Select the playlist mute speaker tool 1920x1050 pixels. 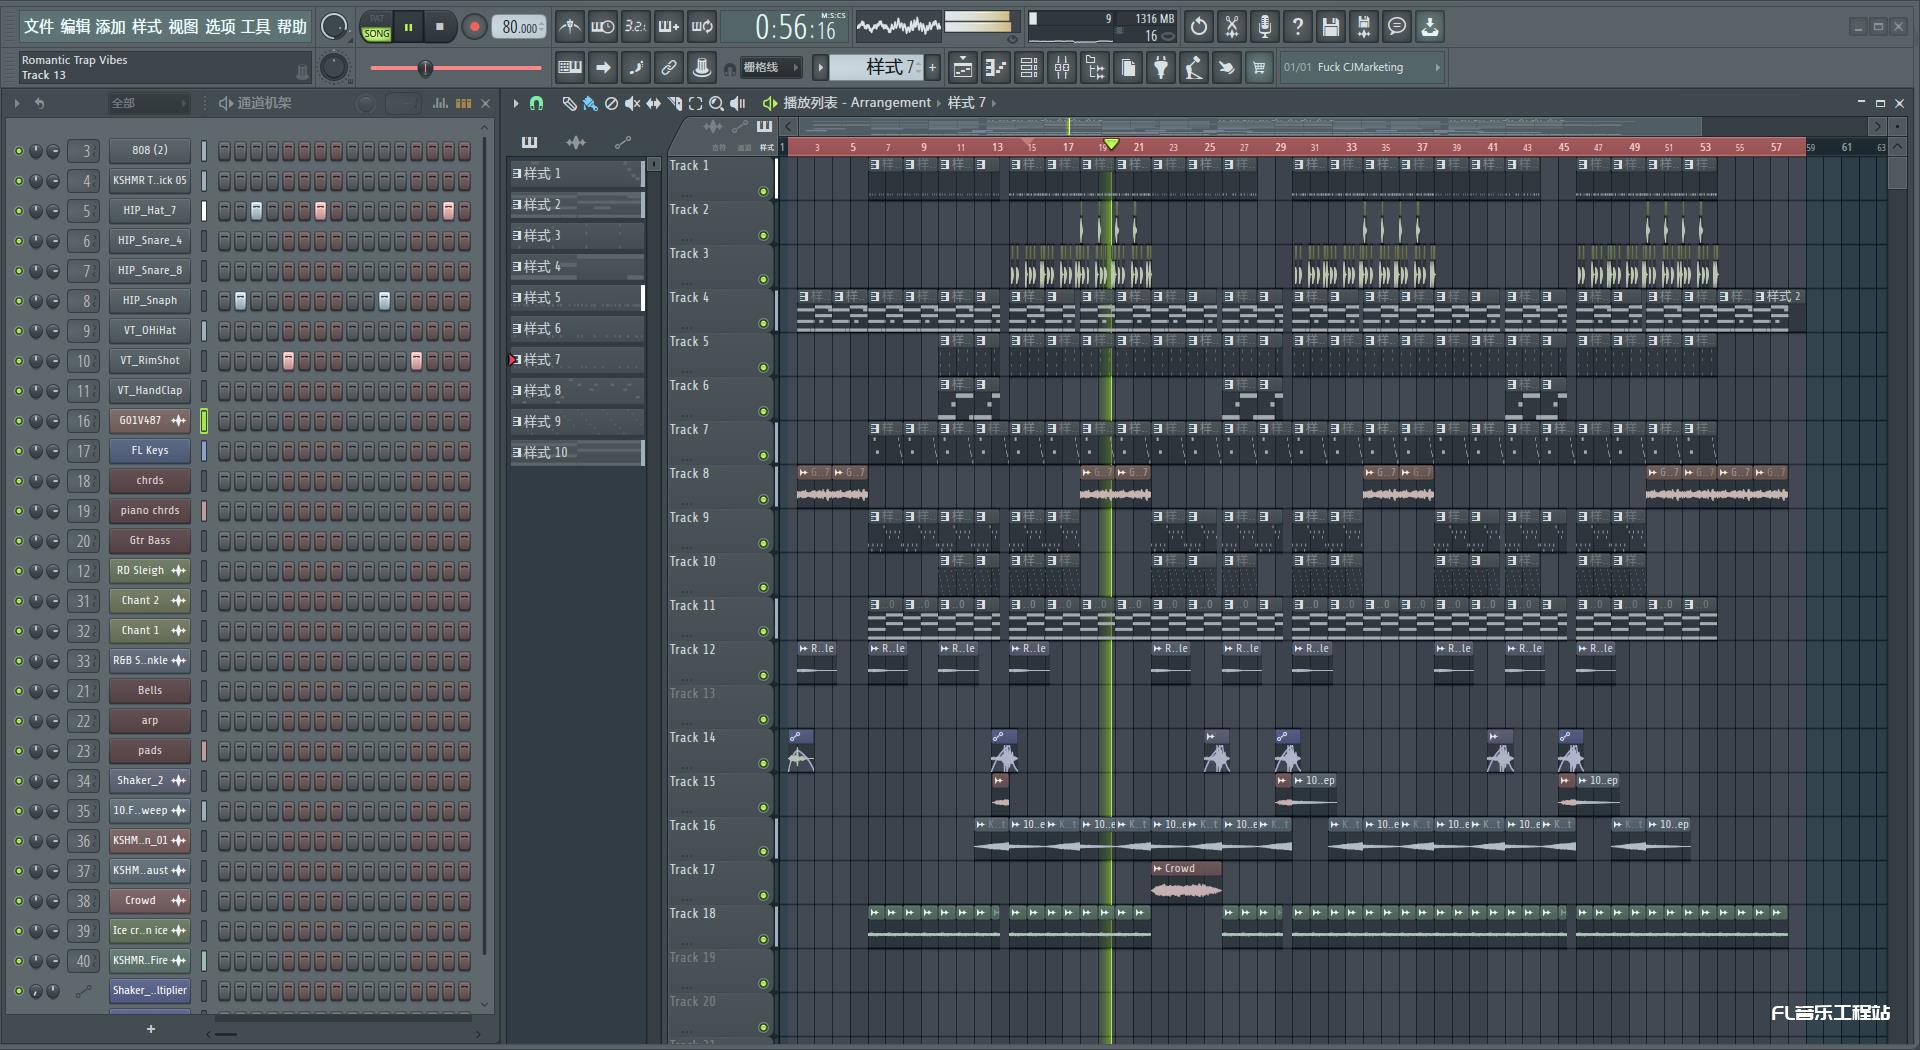(633, 103)
